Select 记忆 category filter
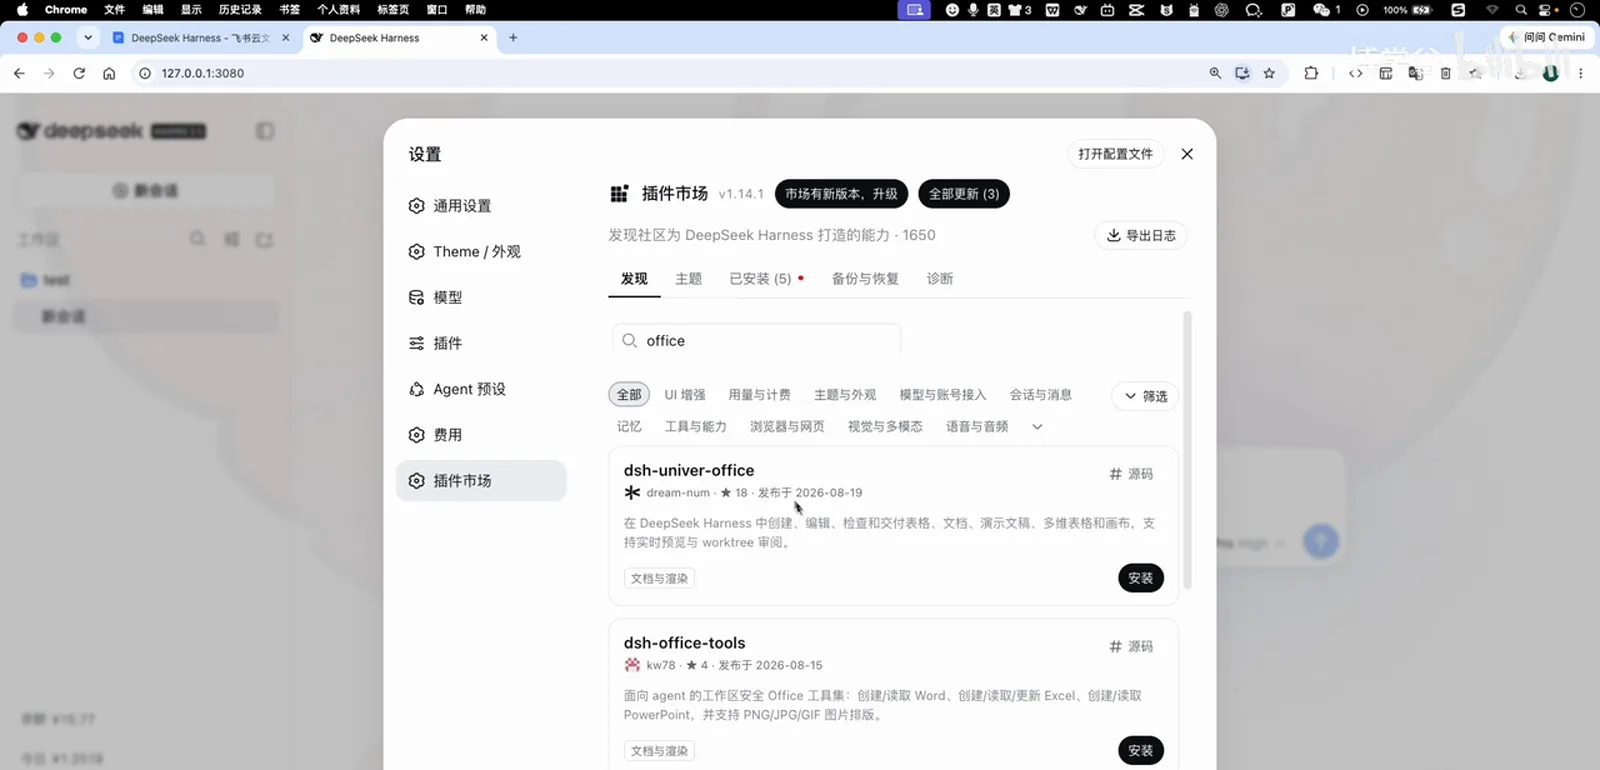This screenshot has height=770, width=1600. (x=629, y=427)
